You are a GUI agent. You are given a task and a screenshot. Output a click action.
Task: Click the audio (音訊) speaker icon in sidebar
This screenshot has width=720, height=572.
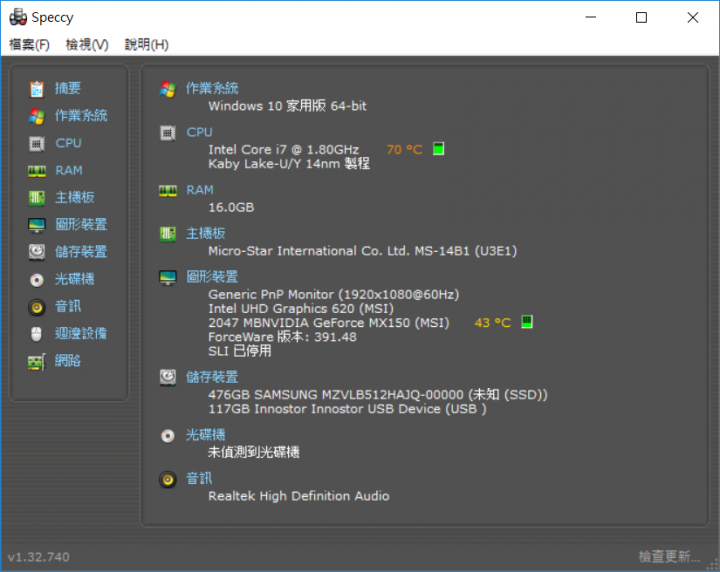coord(37,307)
